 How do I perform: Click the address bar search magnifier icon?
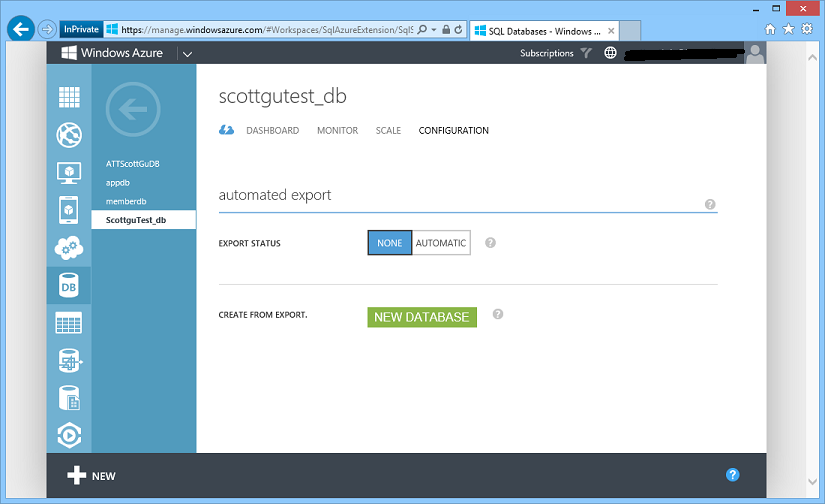pos(422,29)
